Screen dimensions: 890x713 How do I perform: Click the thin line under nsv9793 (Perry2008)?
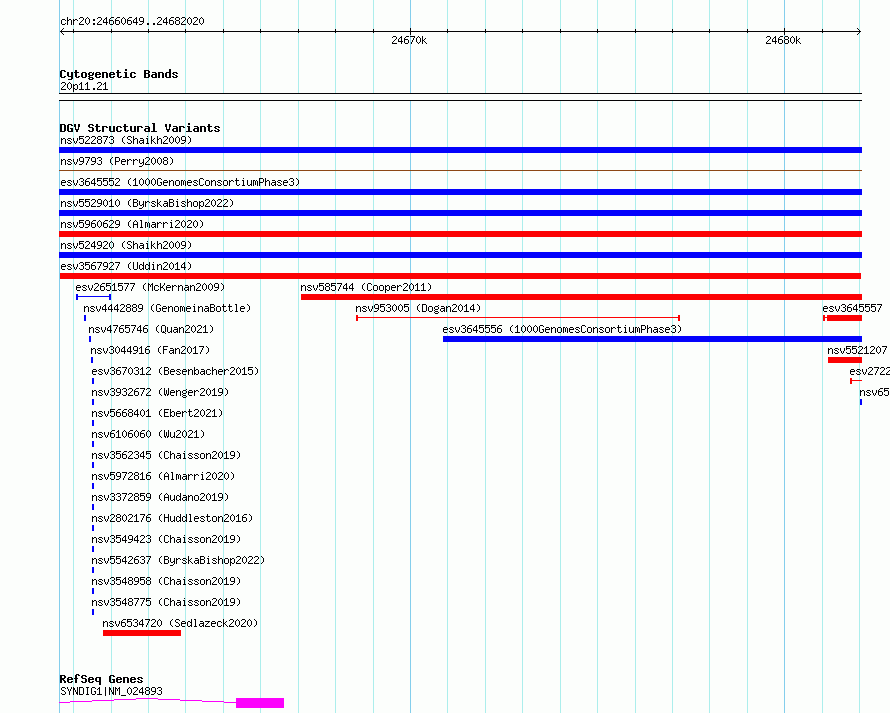(x=460, y=170)
